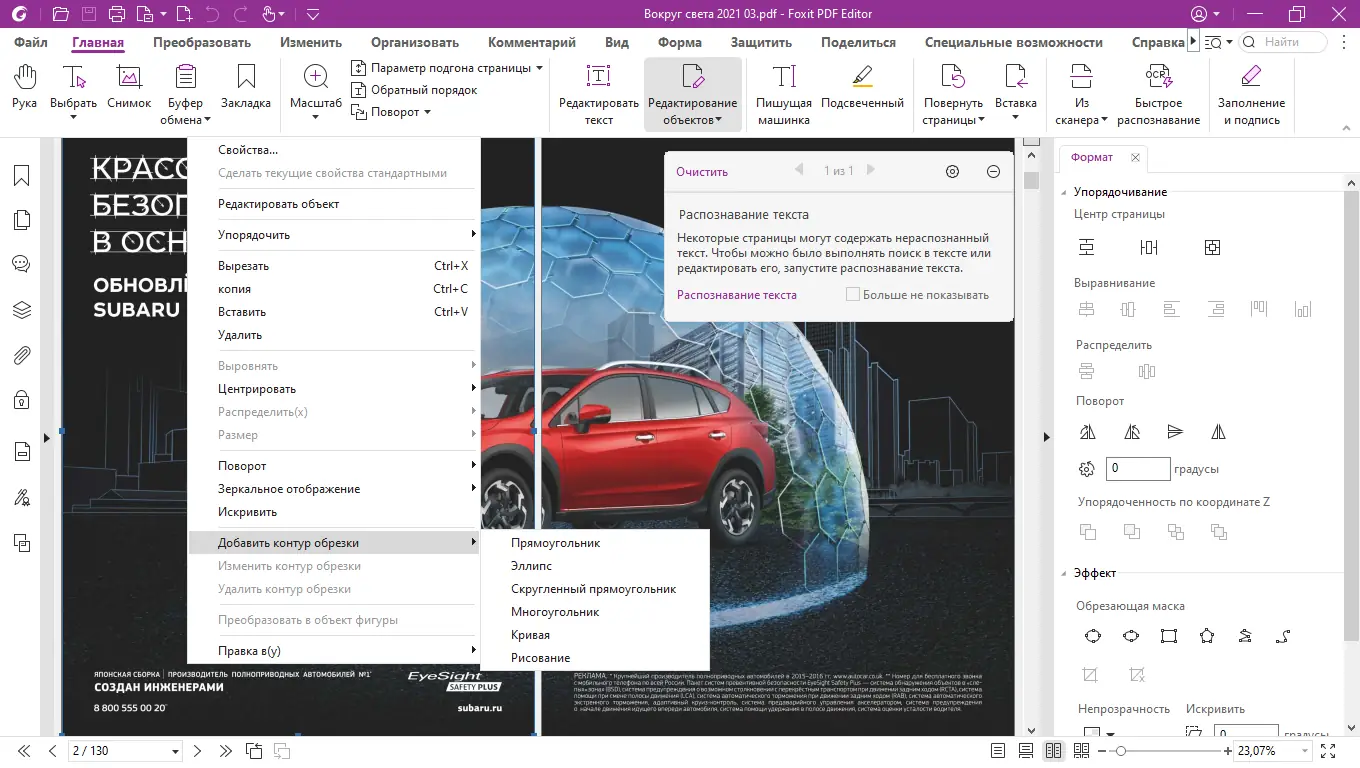Switch to the Защитить ribbon tab

tap(761, 42)
